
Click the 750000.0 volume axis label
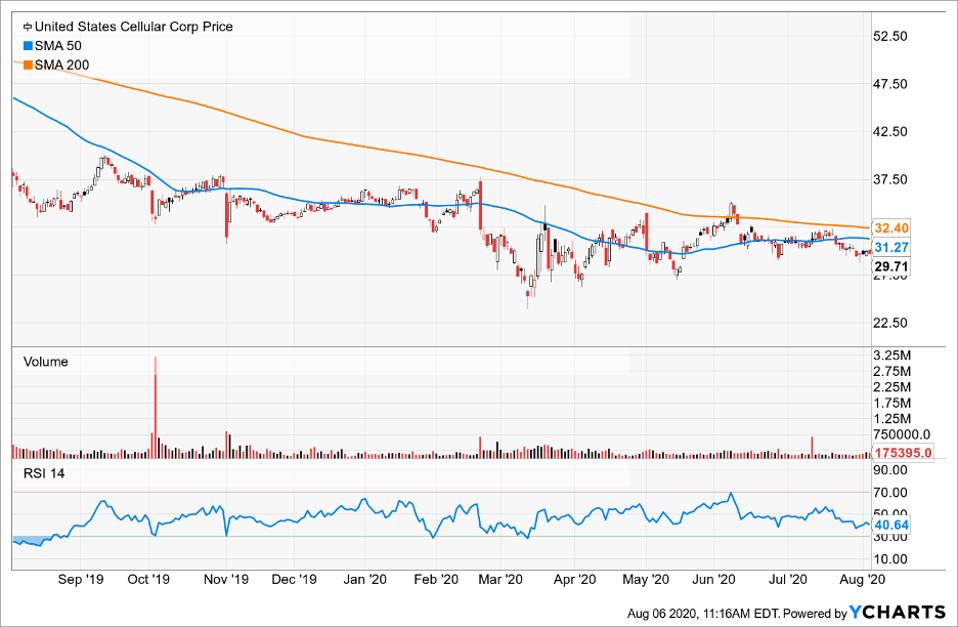902,434
